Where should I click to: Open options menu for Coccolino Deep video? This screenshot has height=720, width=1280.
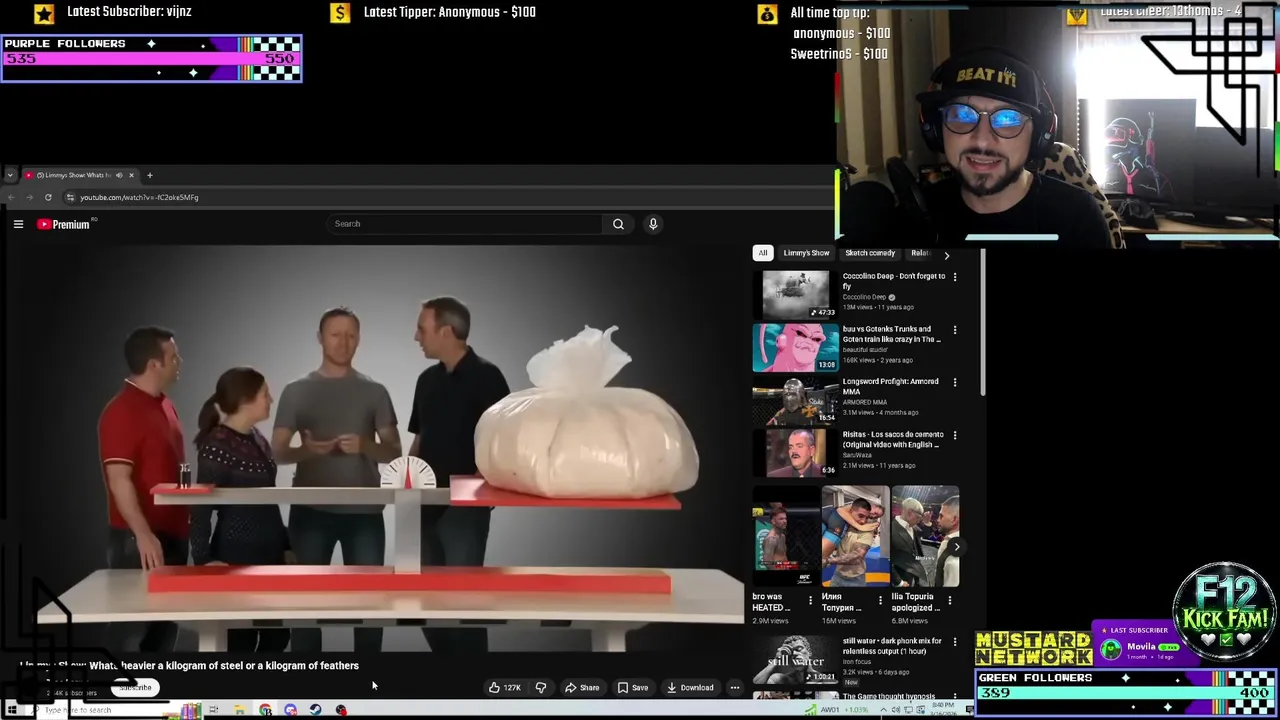click(955, 277)
